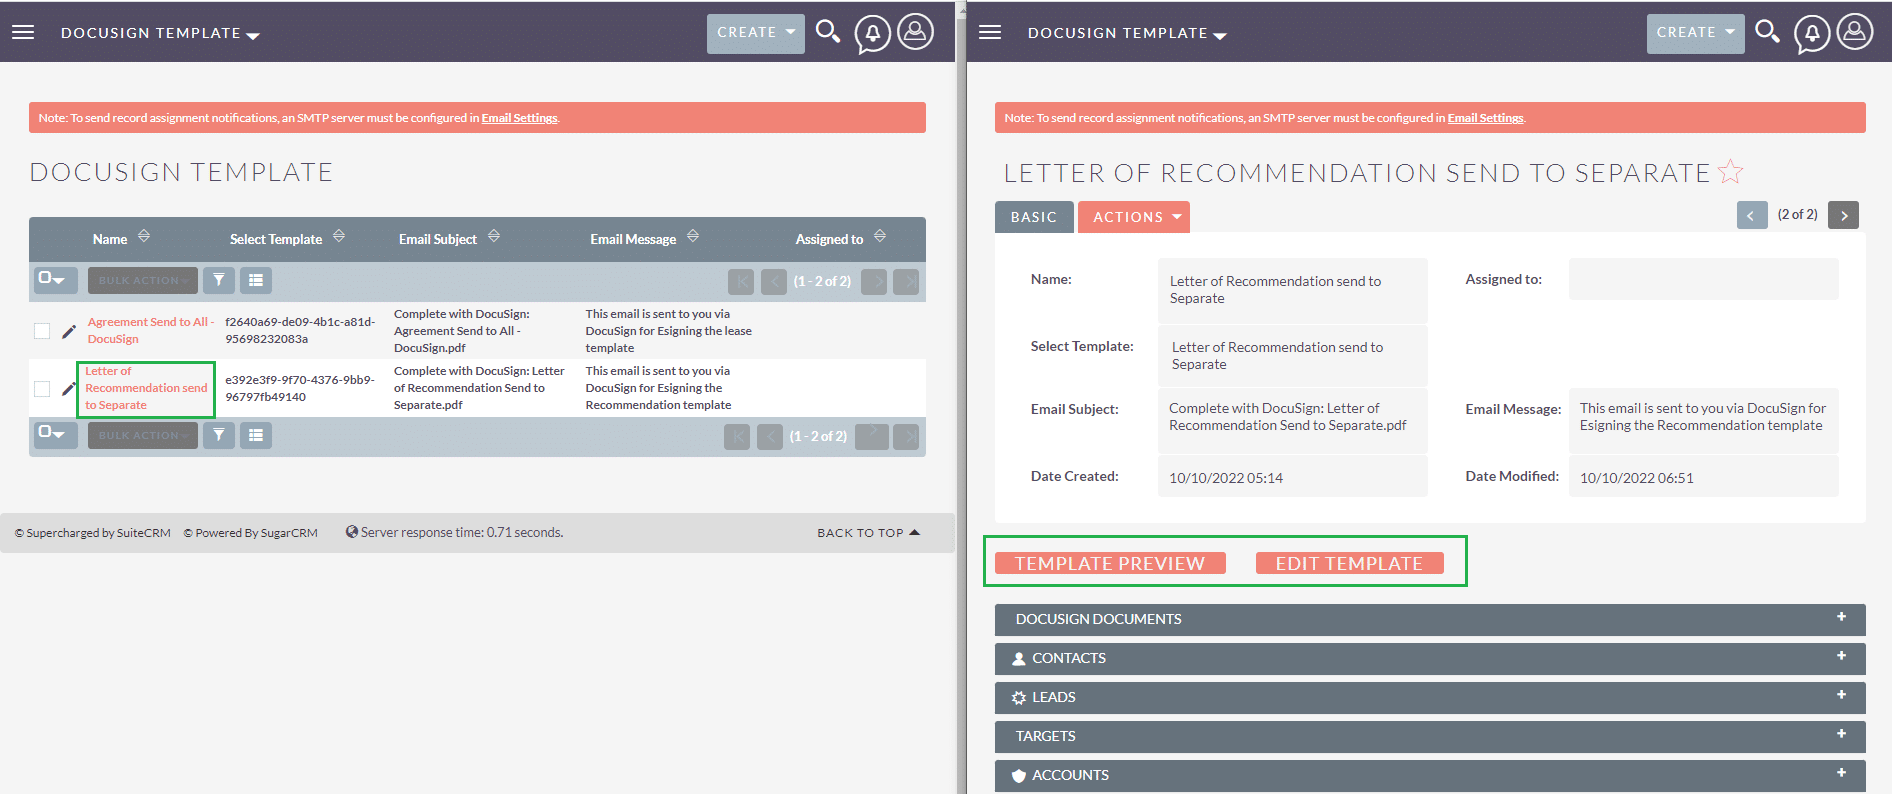This screenshot has width=1892, height=794.
Task: Open select-all dropdown in top list toolbar
Action: 55,280
